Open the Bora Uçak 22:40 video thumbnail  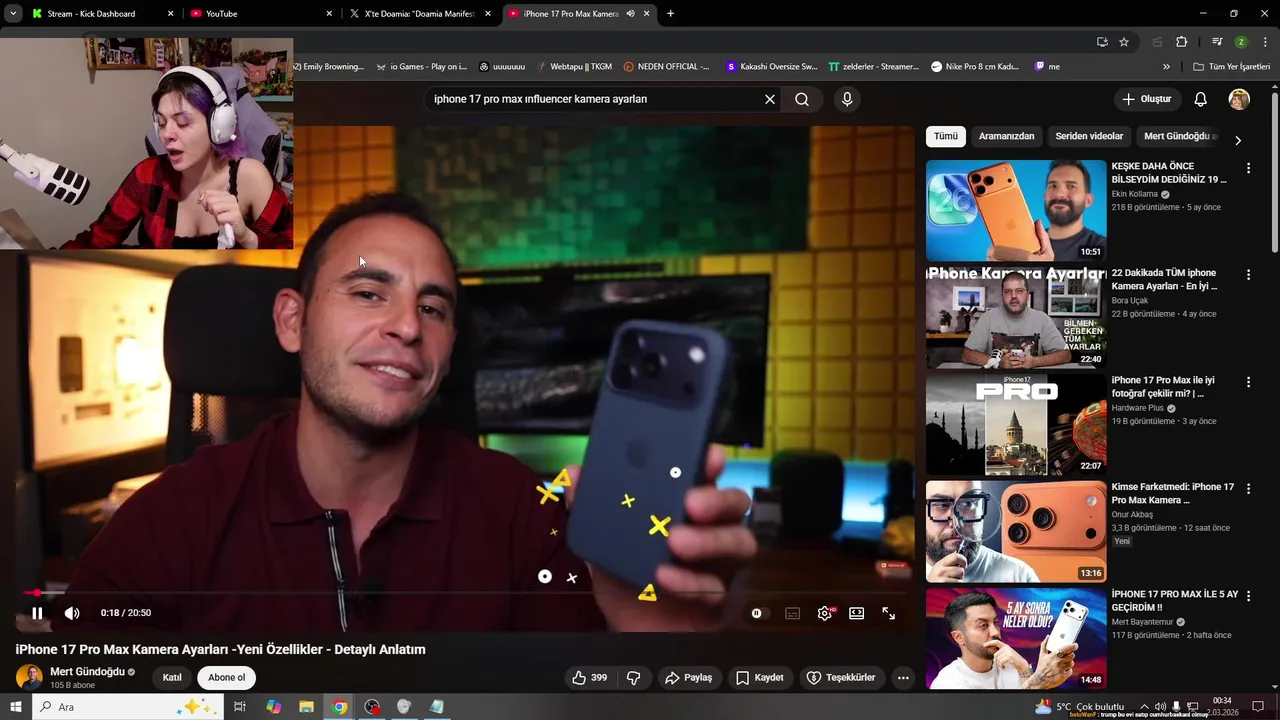(x=1016, y=317)
